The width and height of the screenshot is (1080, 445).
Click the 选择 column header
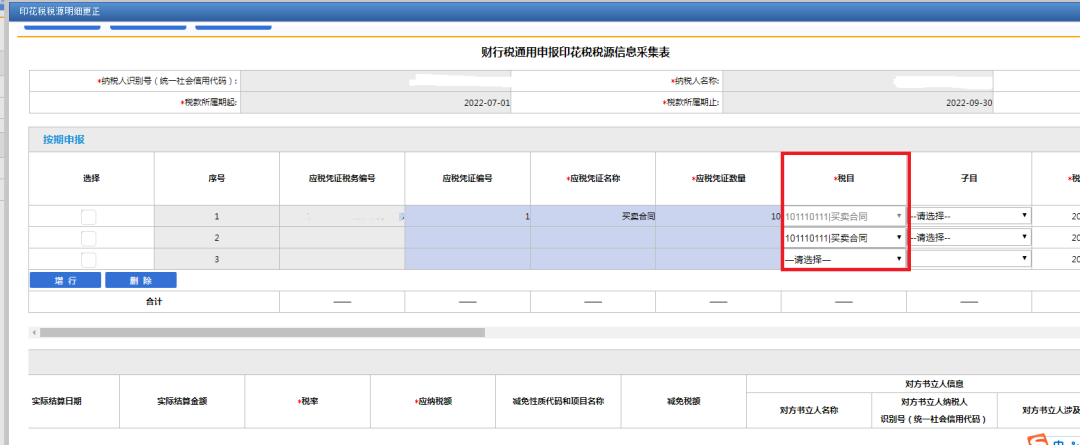click(x=92, y=178)
